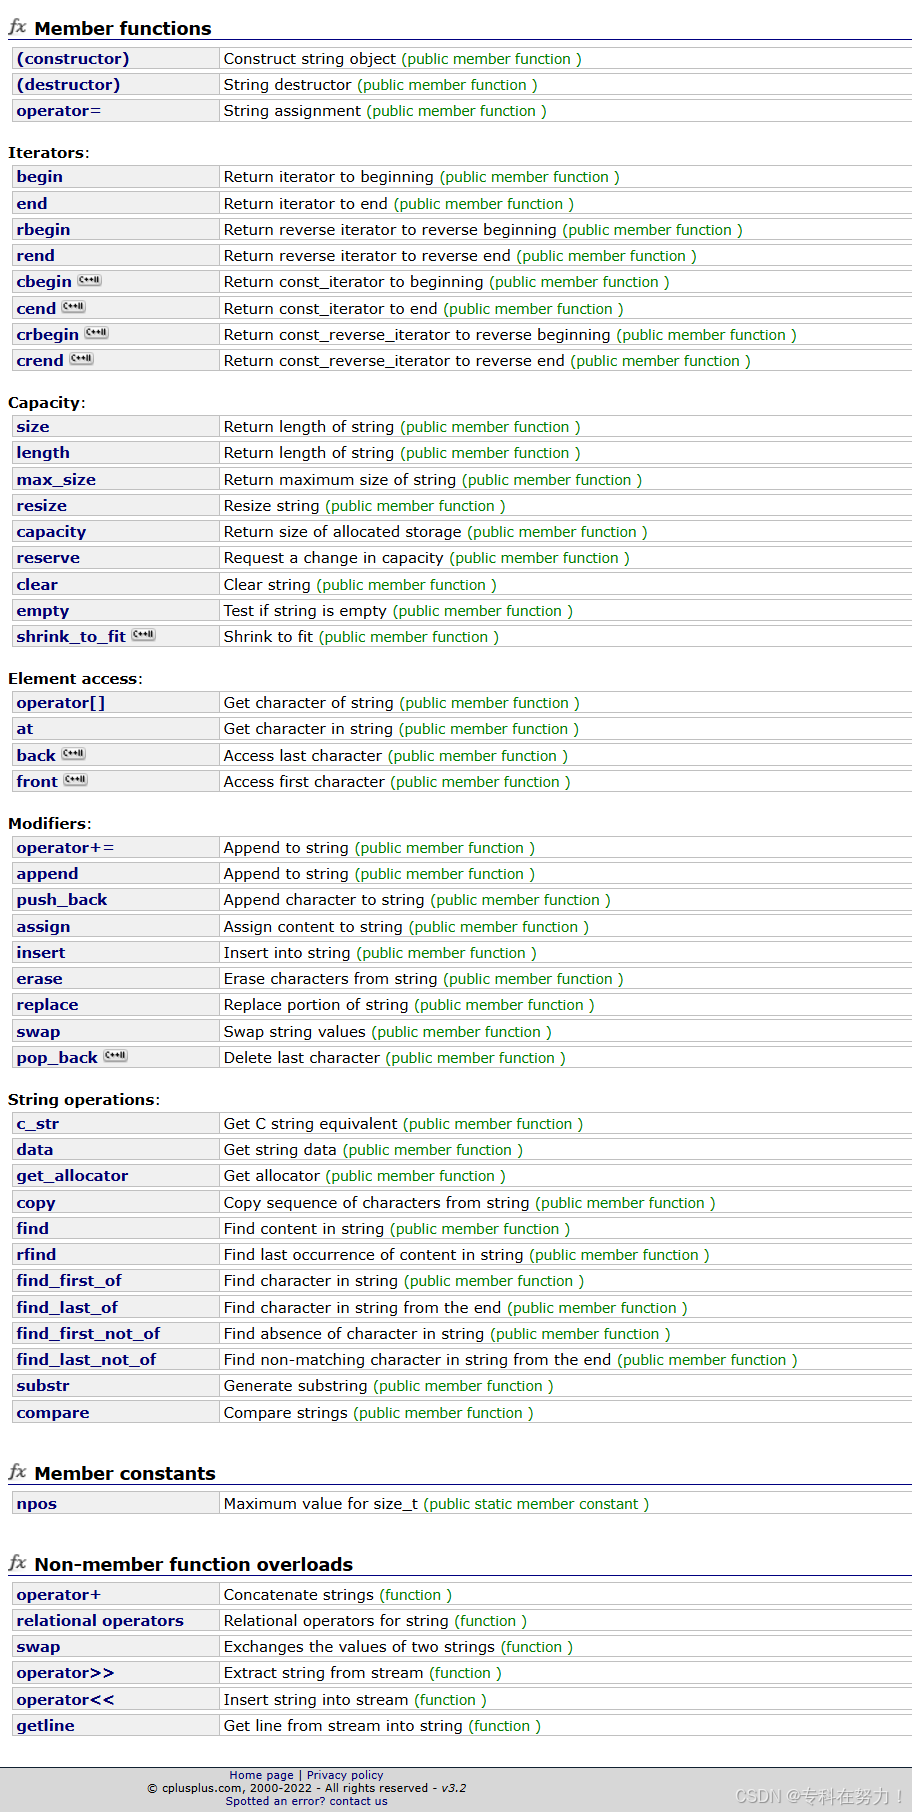Go to the cbegin reference page
This screenshot has width=912, height=1812.
click(x=44, y=282)
